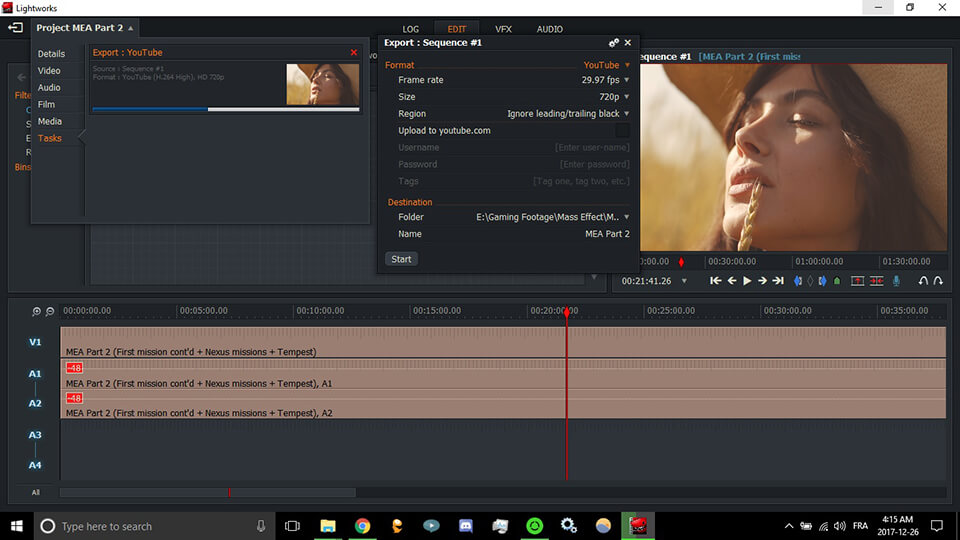
Task: Launch Google Chrome from taskbar
Action: (x=362, y=526)
